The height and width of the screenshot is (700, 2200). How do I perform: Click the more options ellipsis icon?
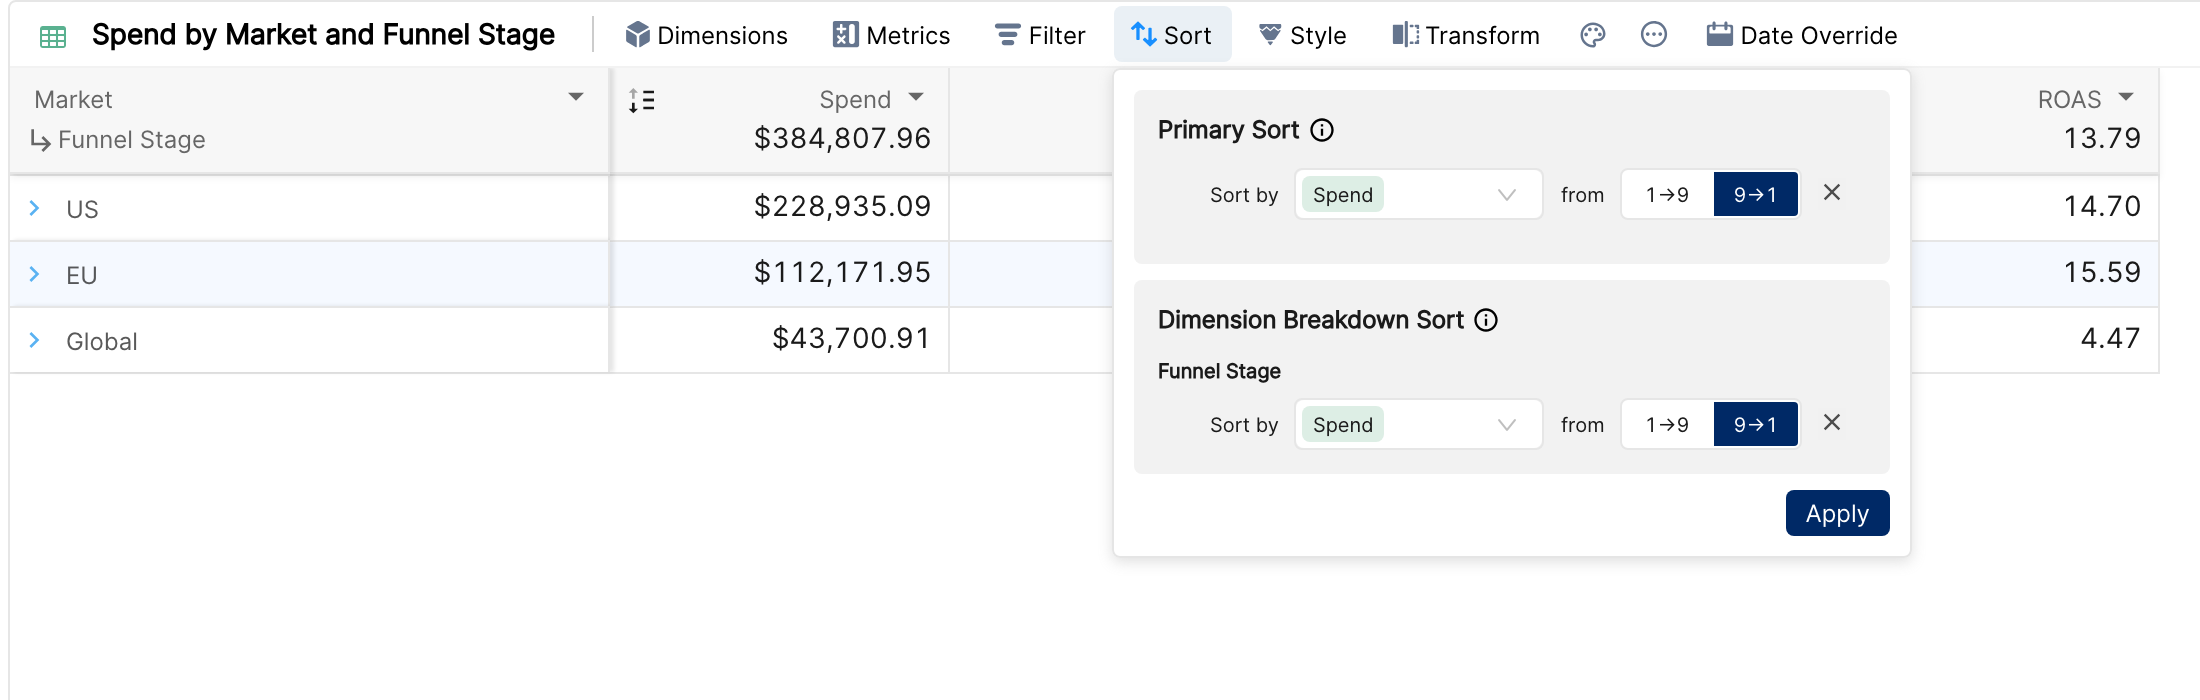(1654, 35)
